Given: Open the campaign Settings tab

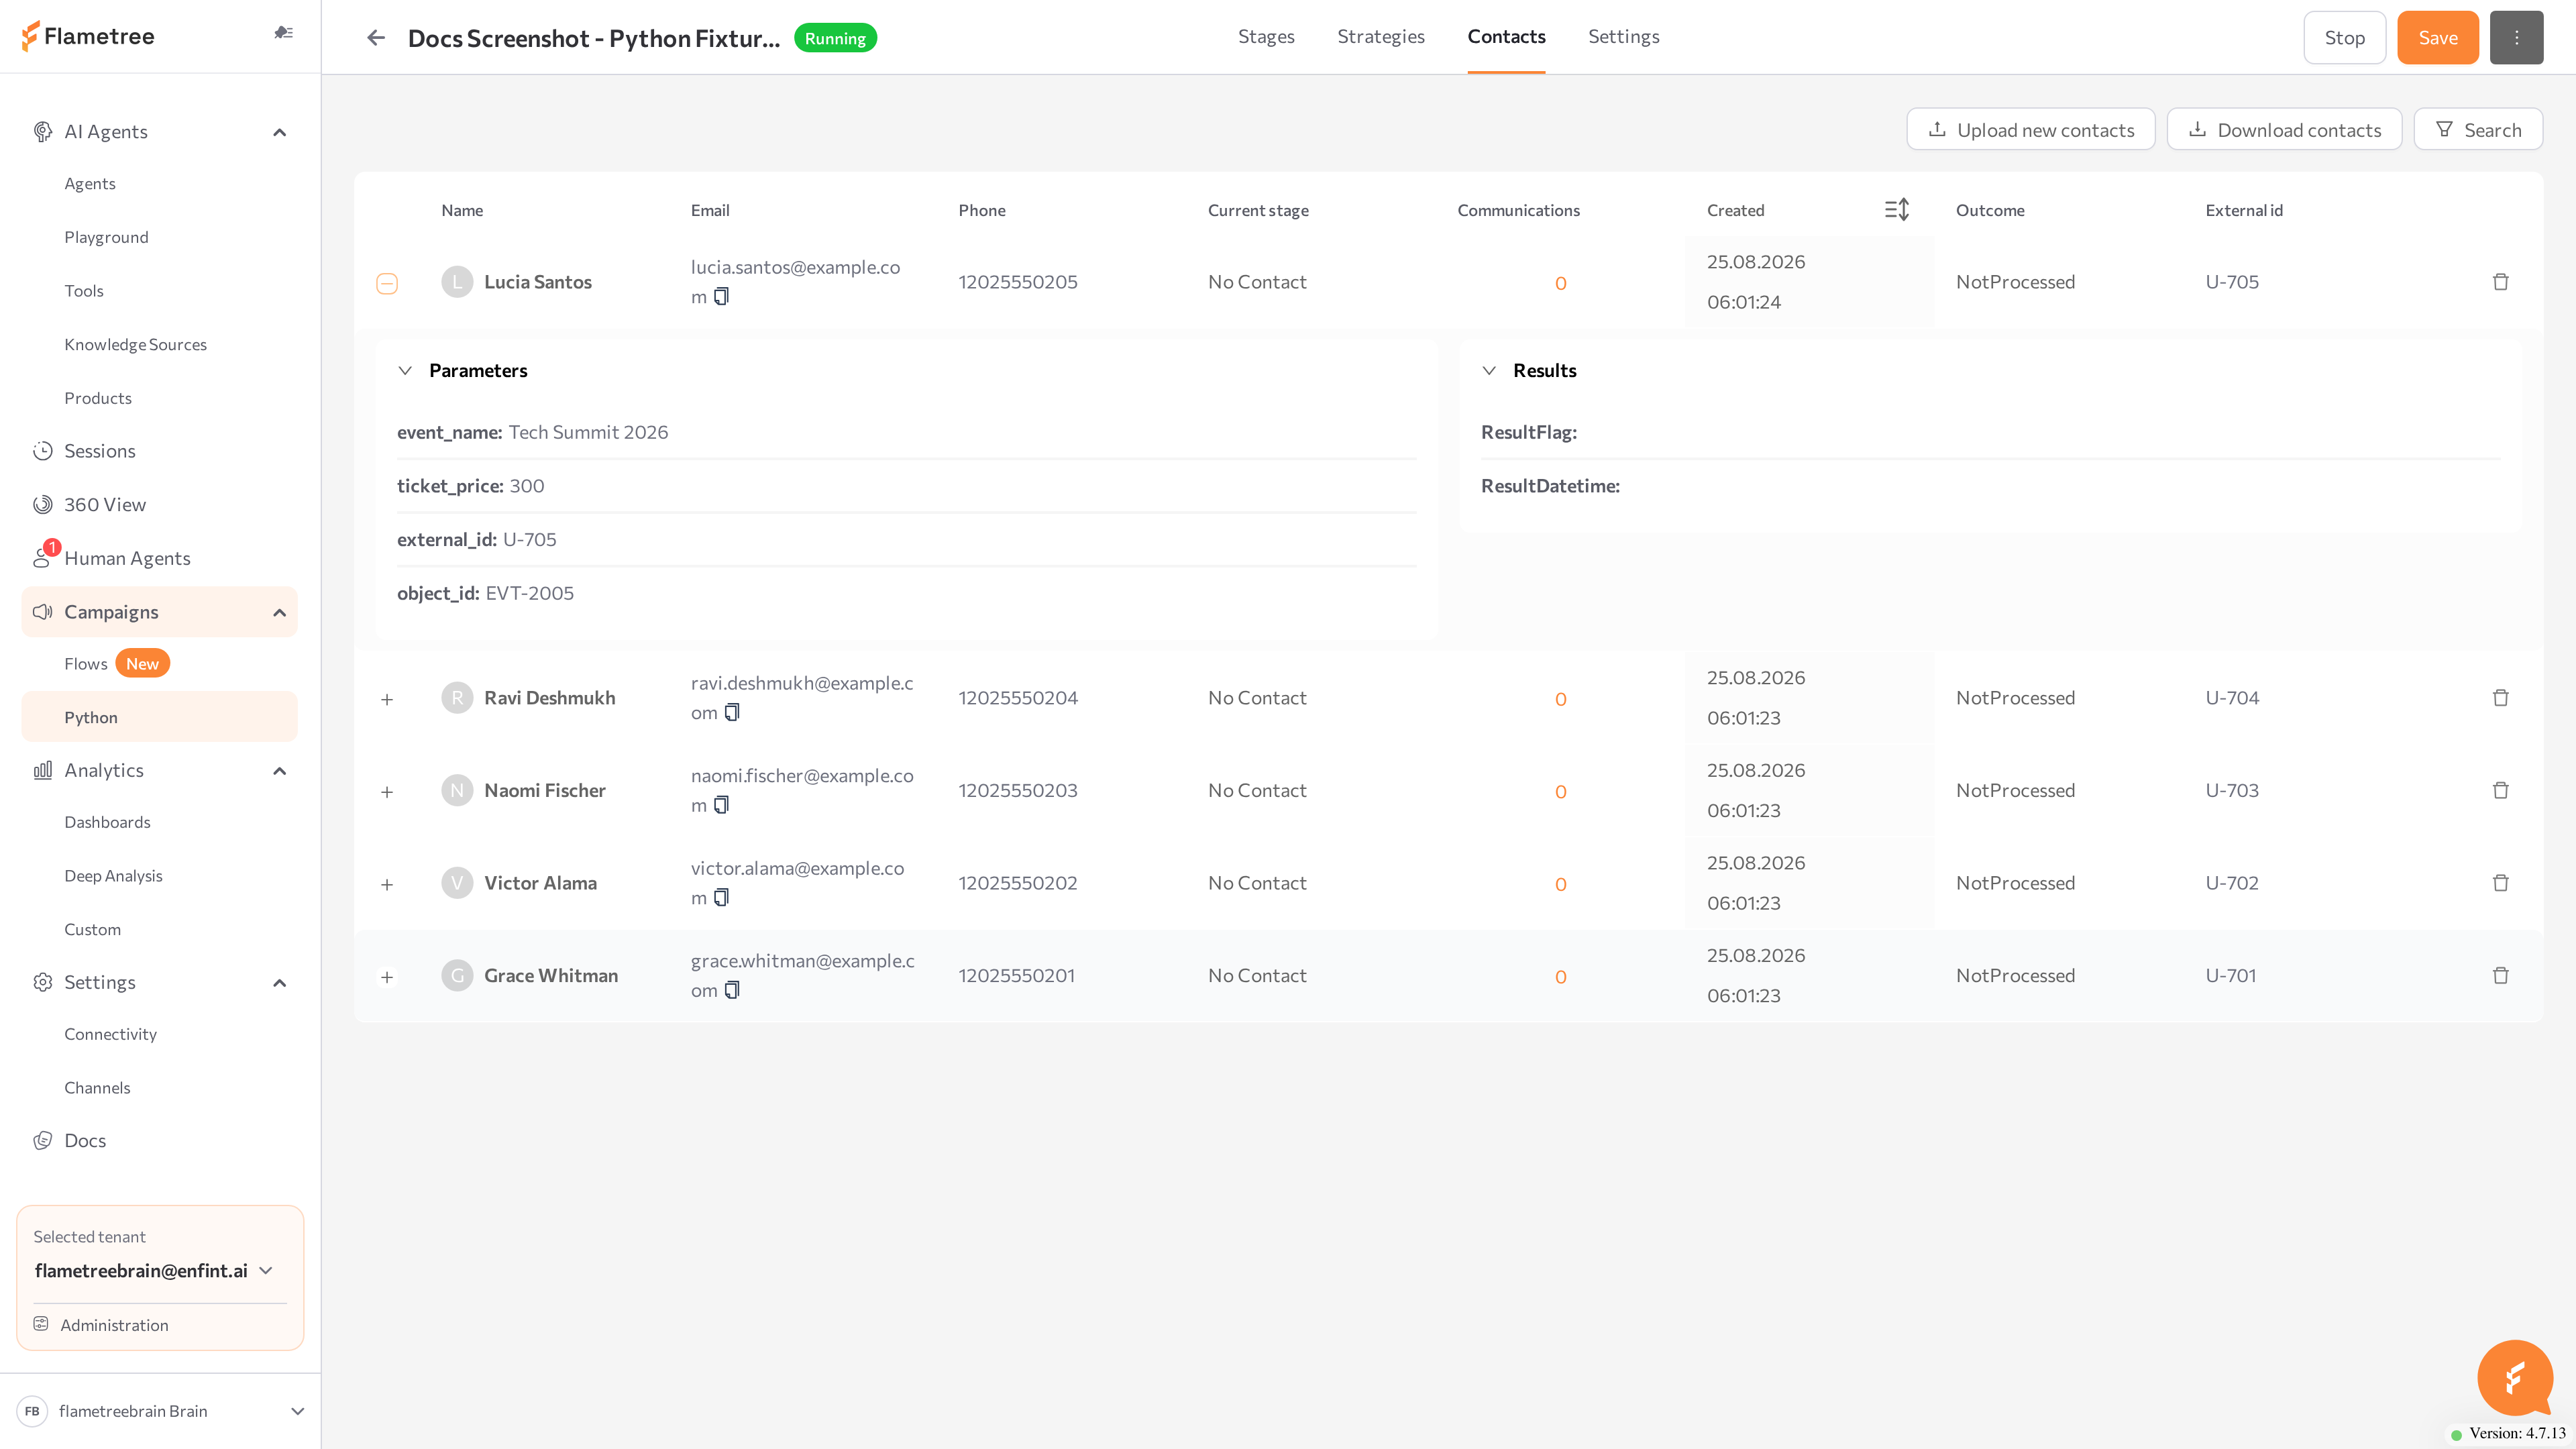Looking at the screenshot, I should click(1623, 37).
